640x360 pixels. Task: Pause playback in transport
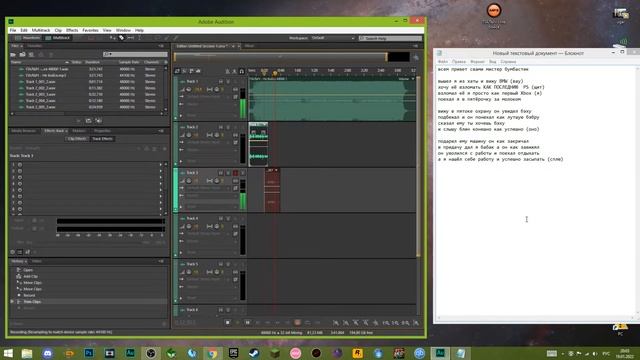click(x=247, y=322)
